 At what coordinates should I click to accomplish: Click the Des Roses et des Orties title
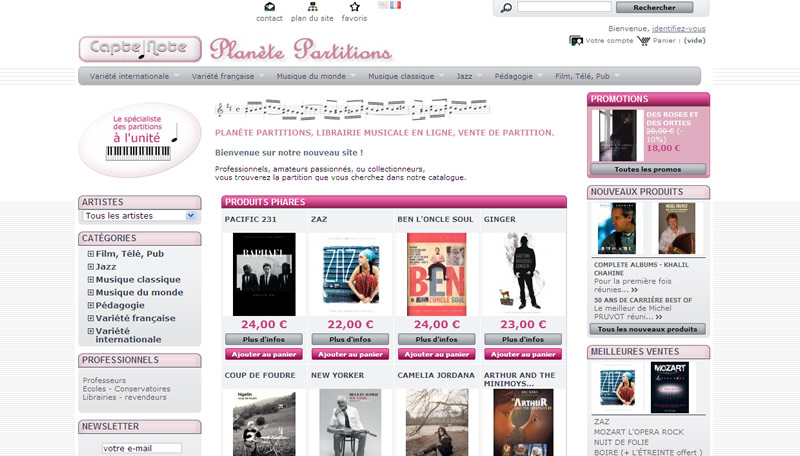coord(672,118)
